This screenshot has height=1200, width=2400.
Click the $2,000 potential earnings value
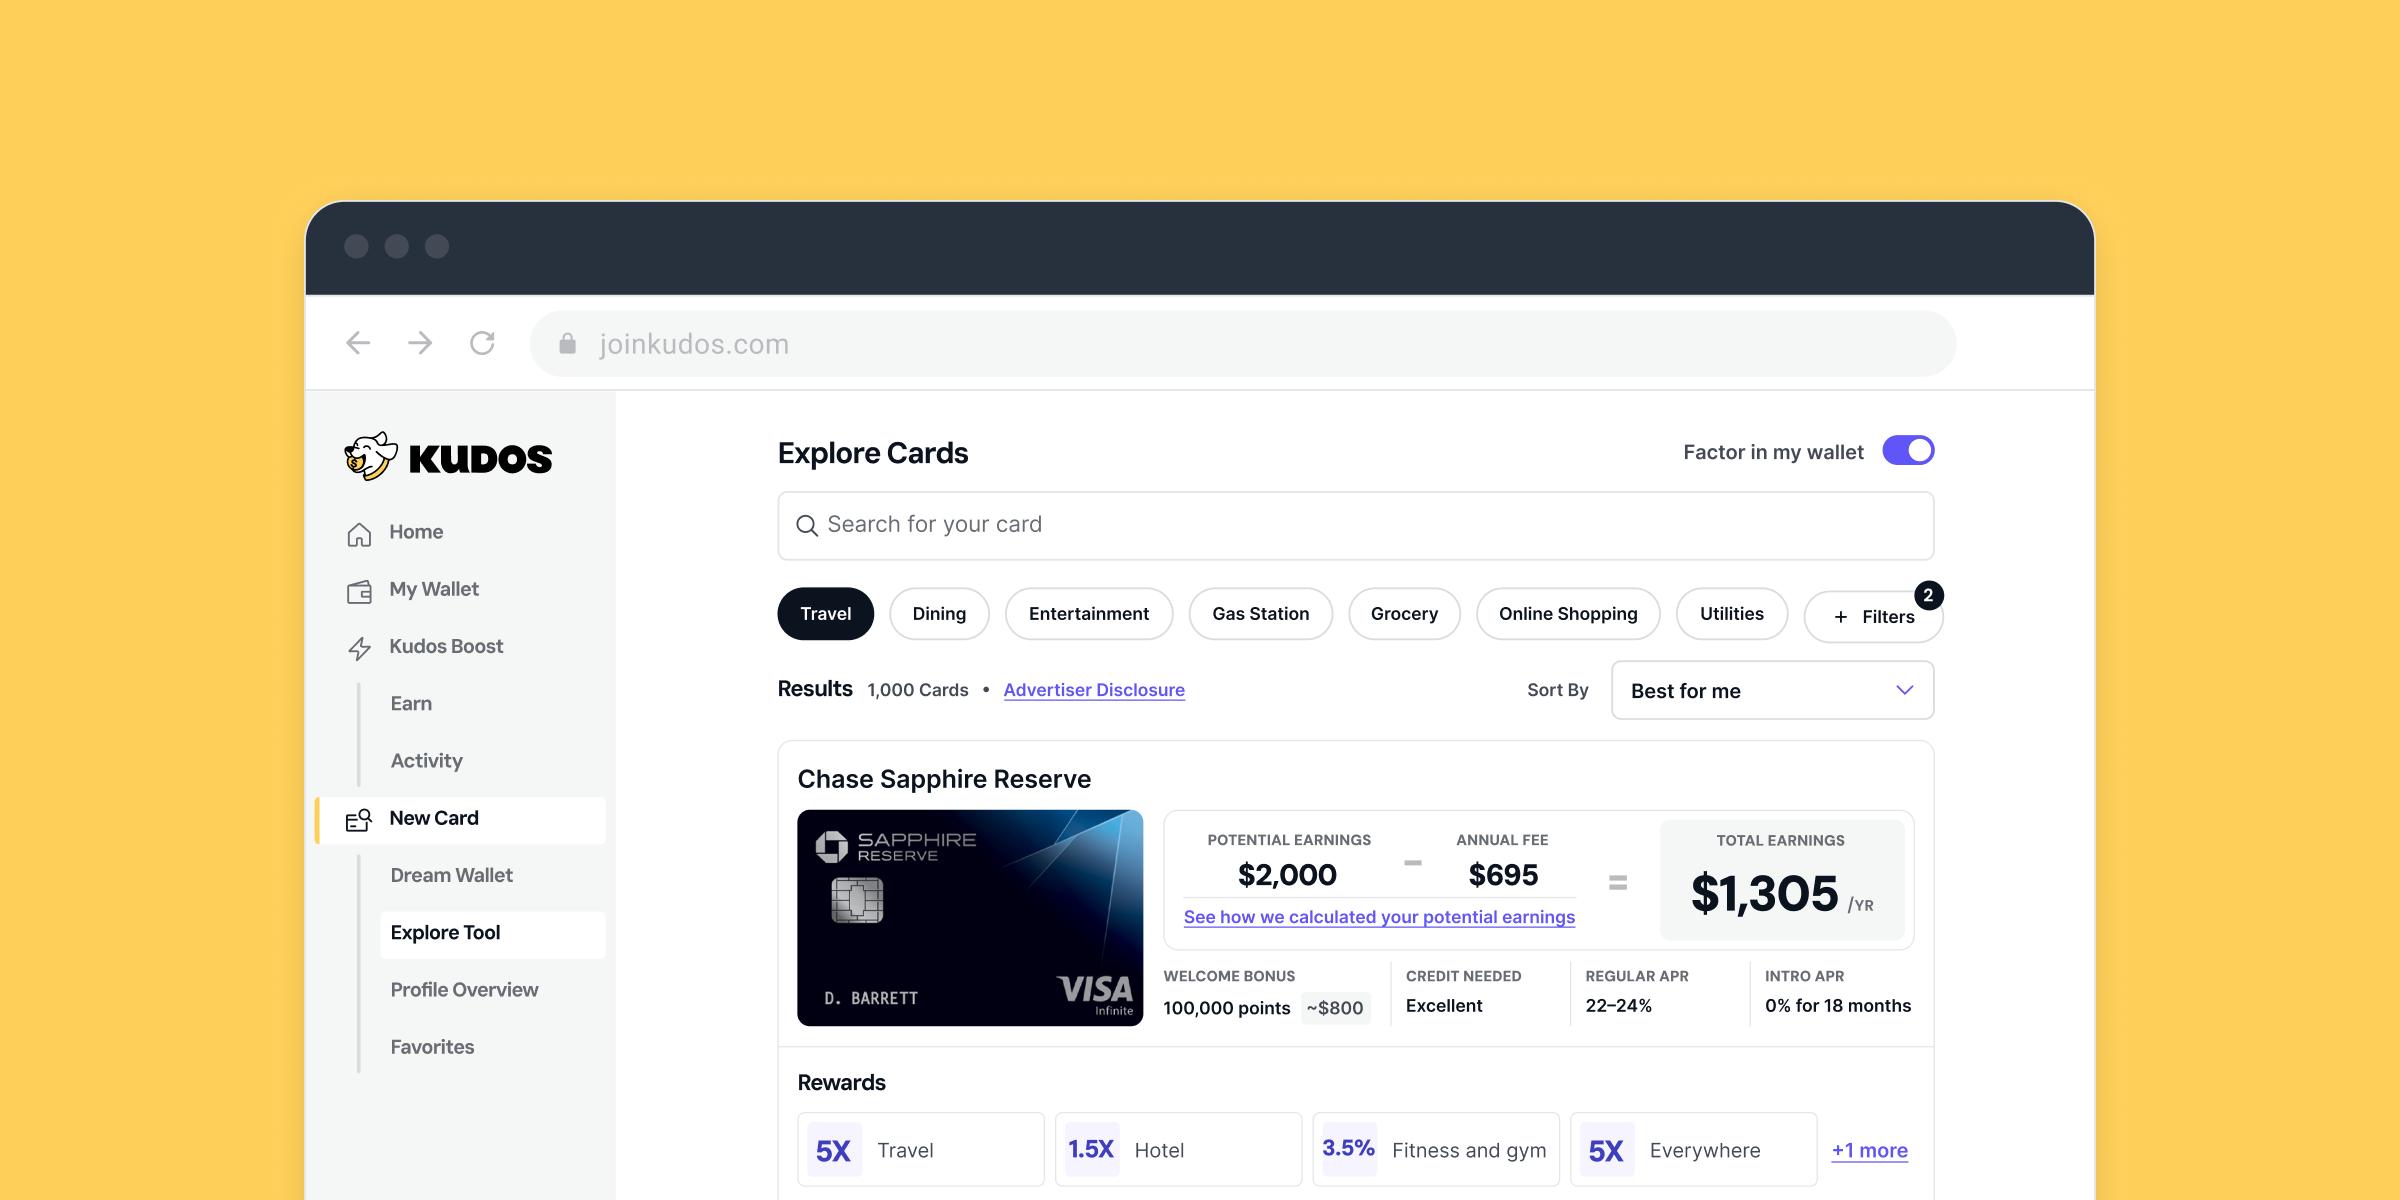(1287, 875)
